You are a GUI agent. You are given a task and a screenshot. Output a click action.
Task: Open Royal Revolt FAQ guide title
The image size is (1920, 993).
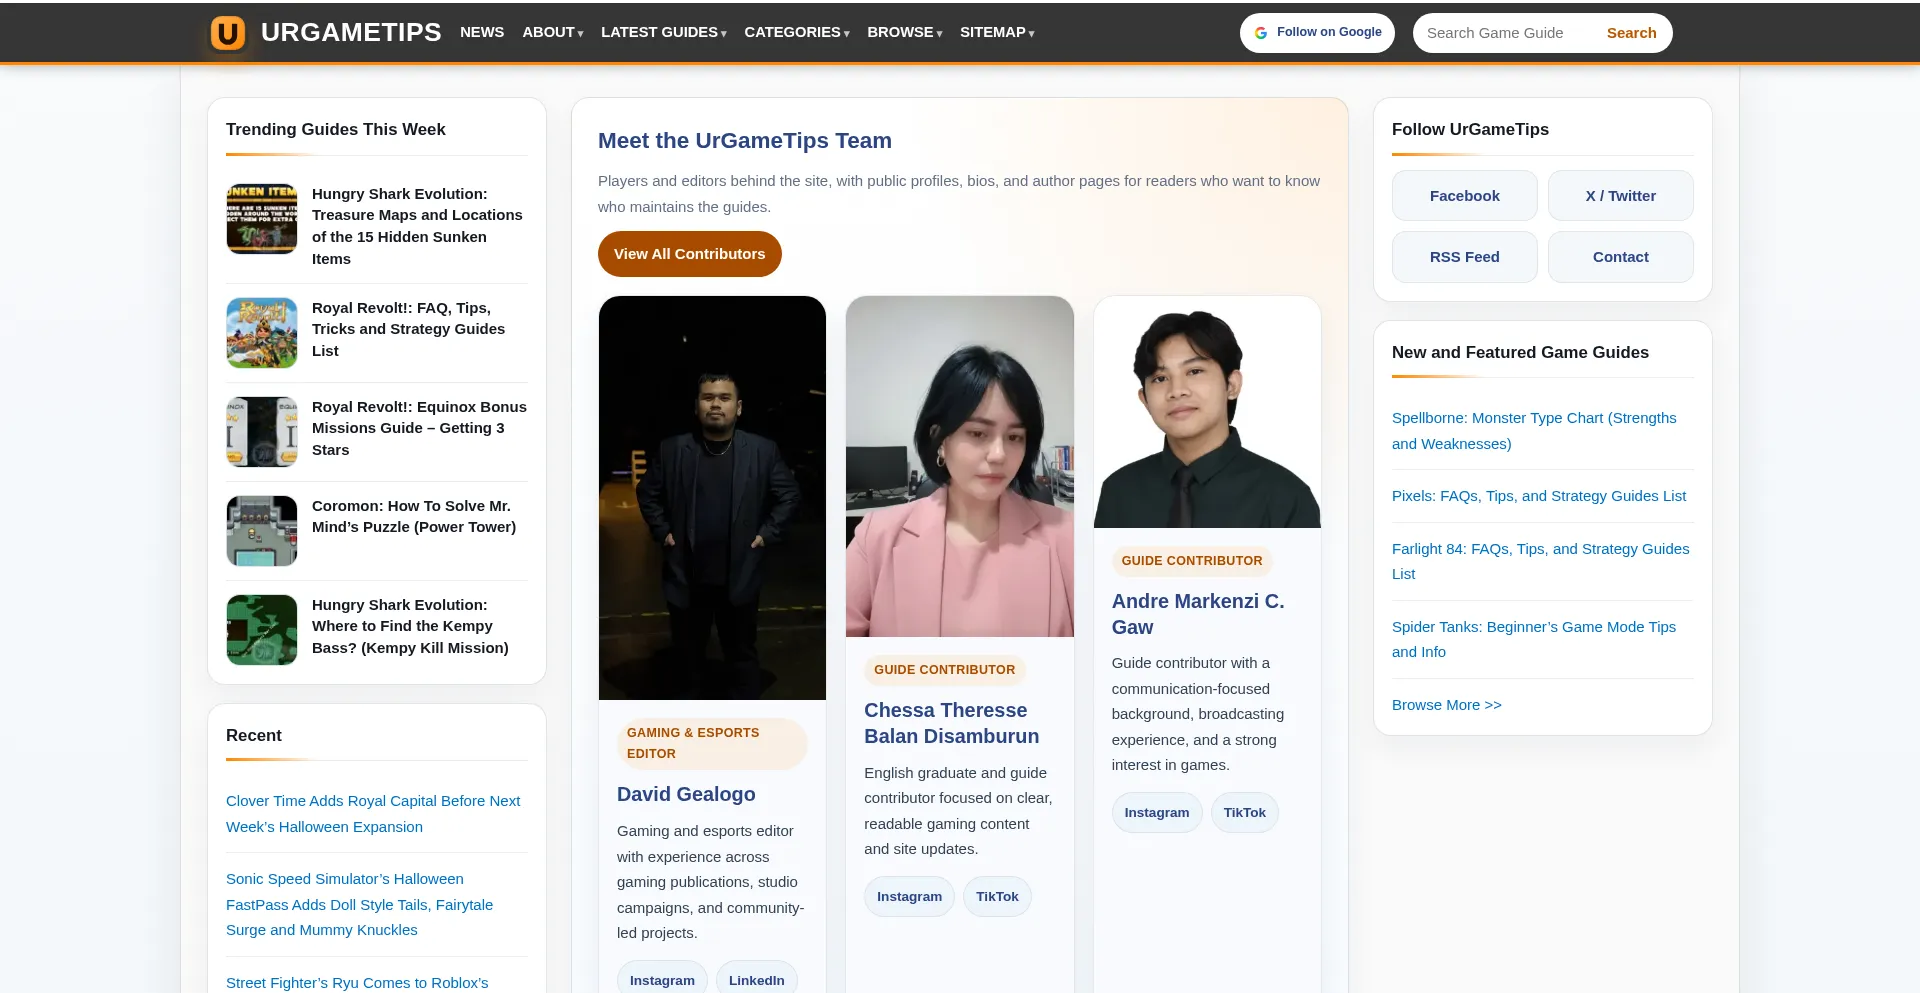point(408,329)
